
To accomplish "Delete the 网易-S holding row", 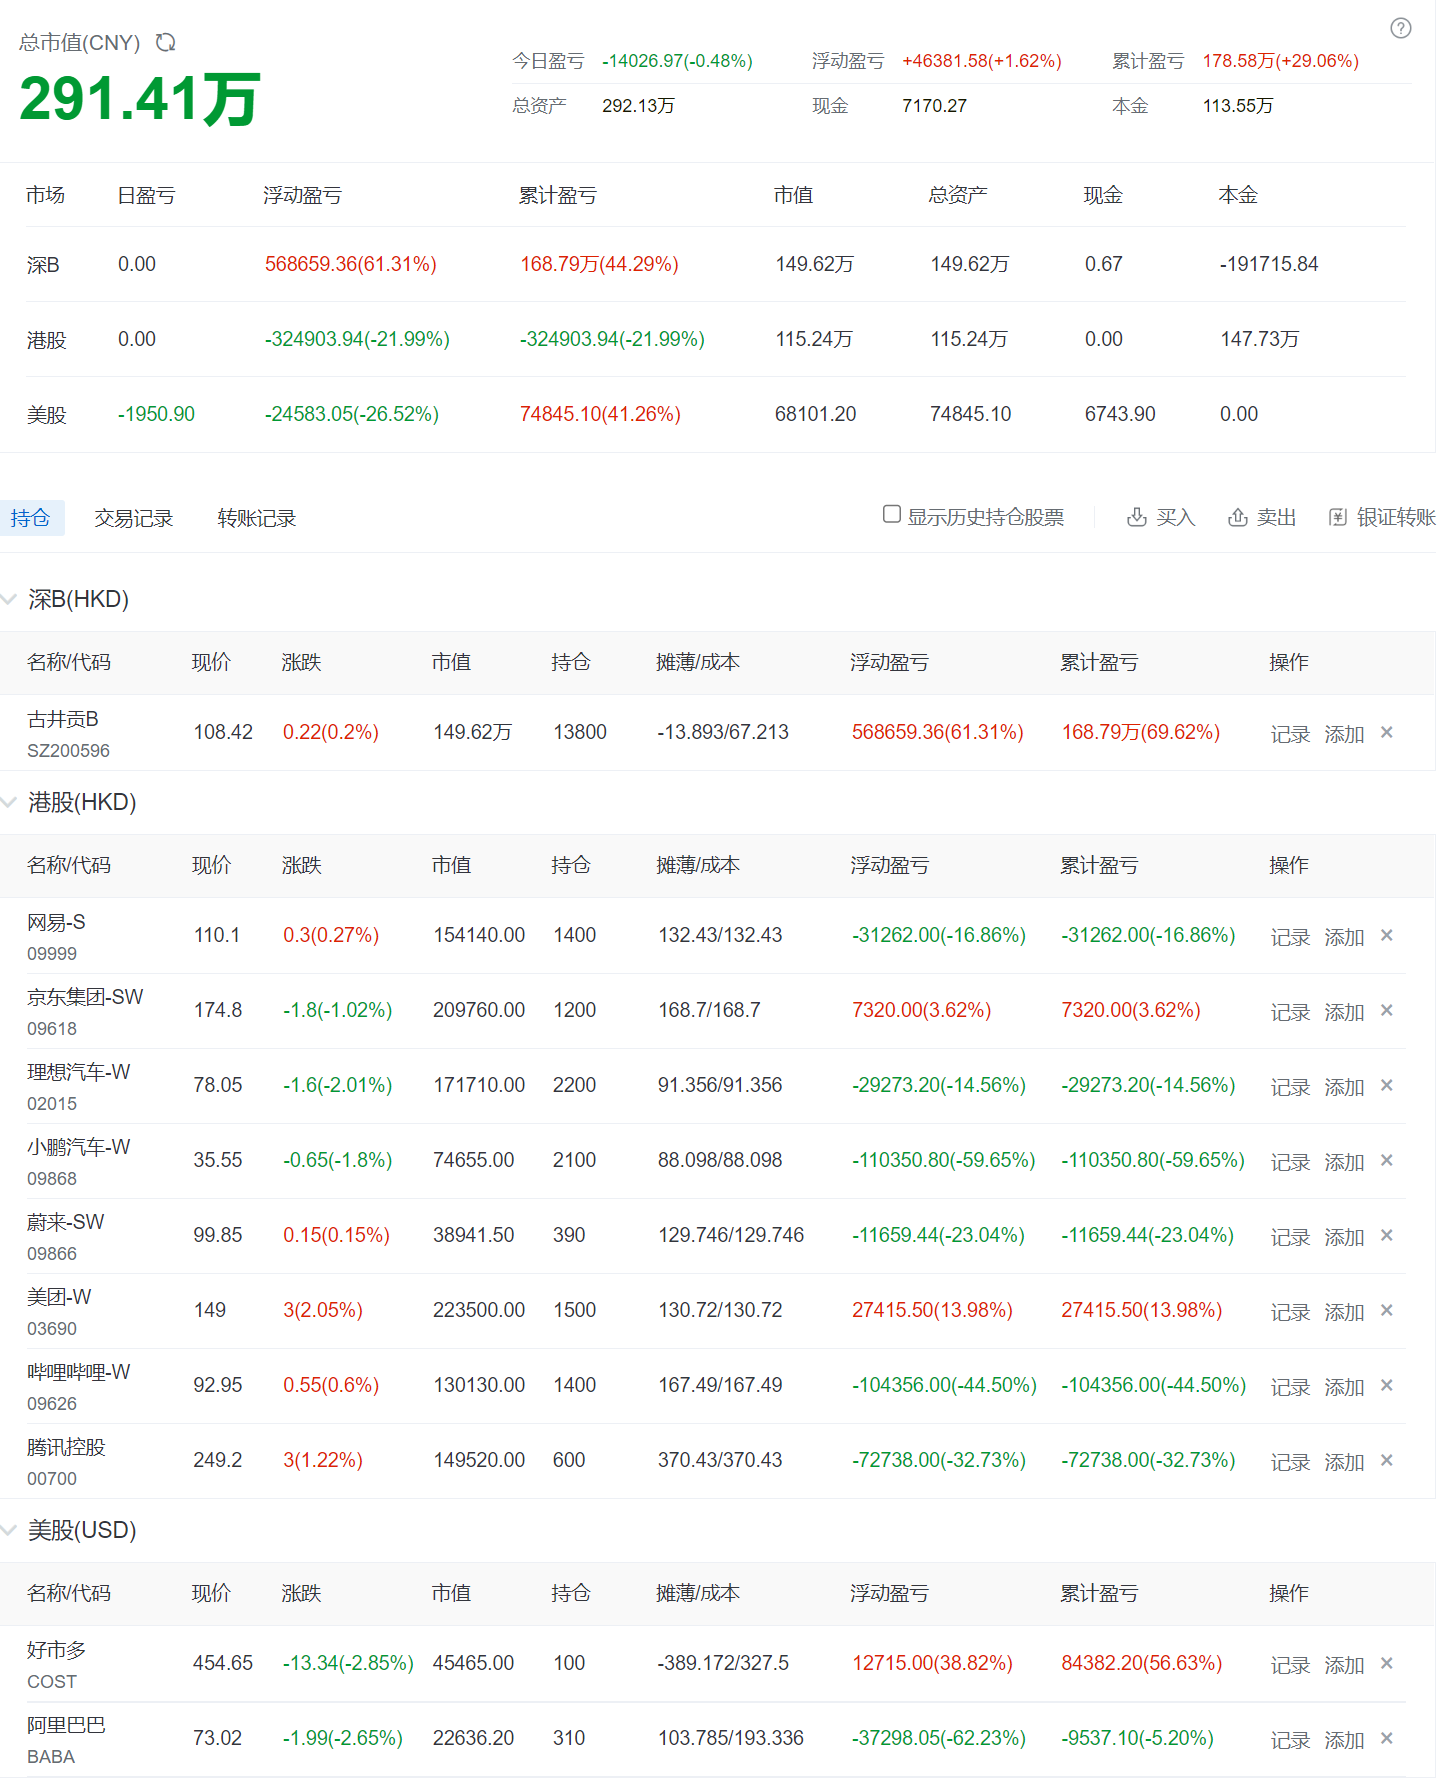I will click(1387, 935).
